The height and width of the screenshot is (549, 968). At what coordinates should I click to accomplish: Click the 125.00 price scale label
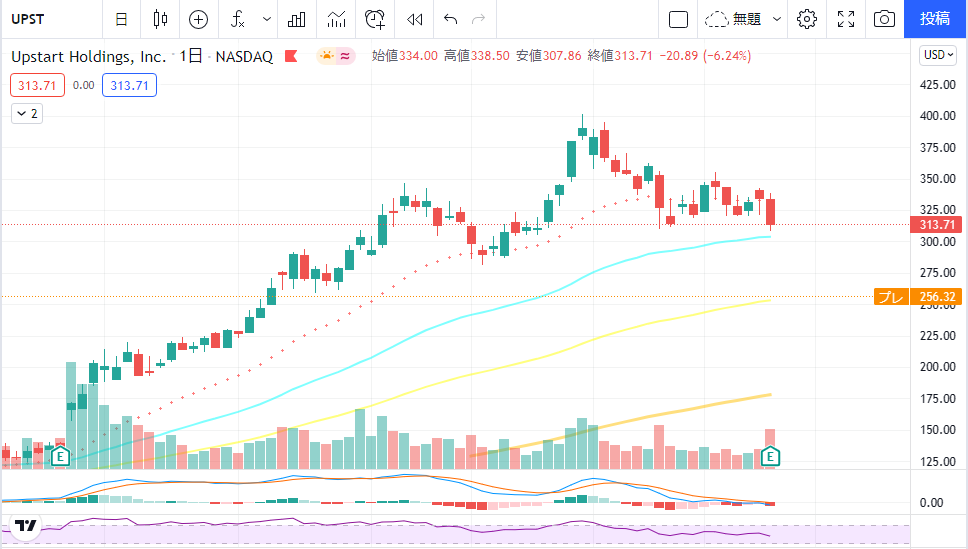click(938, 461)
